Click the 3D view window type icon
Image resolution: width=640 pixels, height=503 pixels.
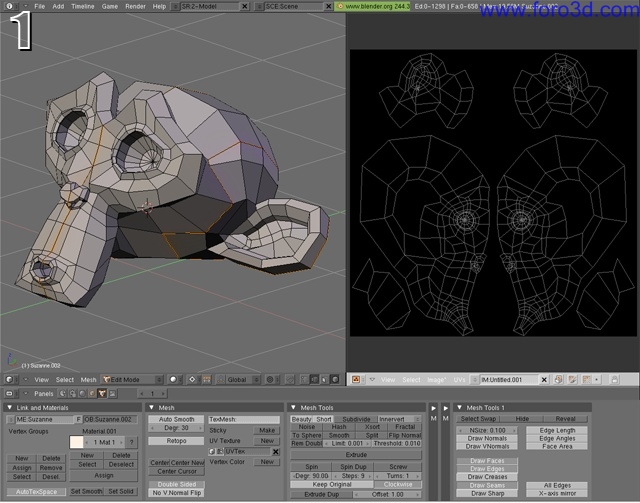tap(9, 380)
